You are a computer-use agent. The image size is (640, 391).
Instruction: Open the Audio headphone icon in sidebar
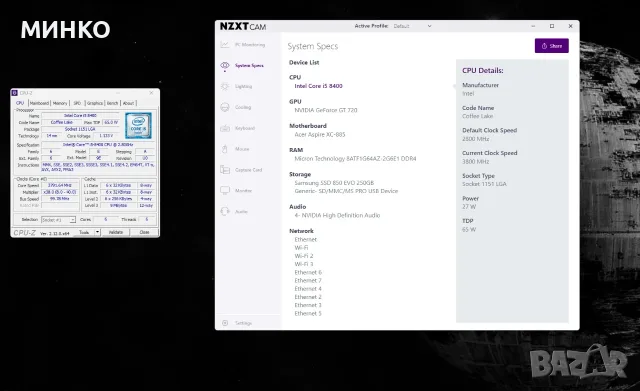tap(224, 211)
